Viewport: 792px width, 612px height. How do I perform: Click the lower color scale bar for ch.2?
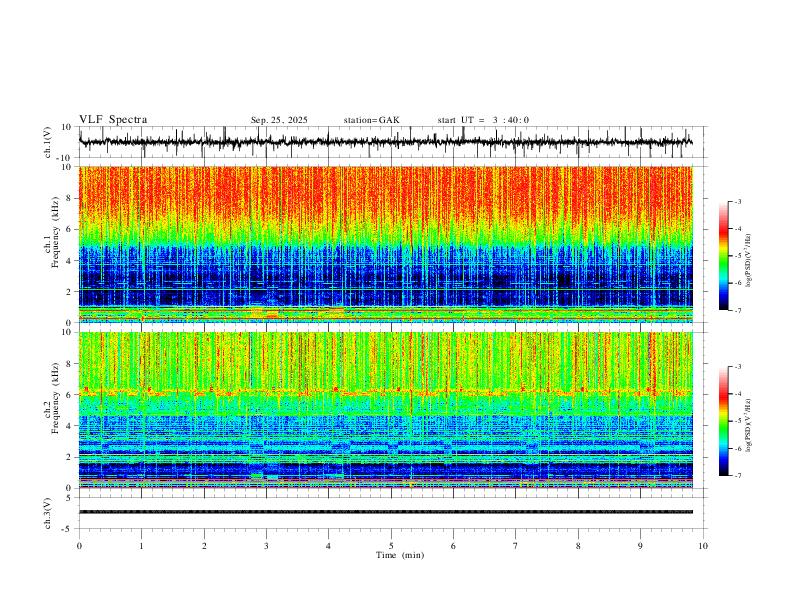[723, 421]
